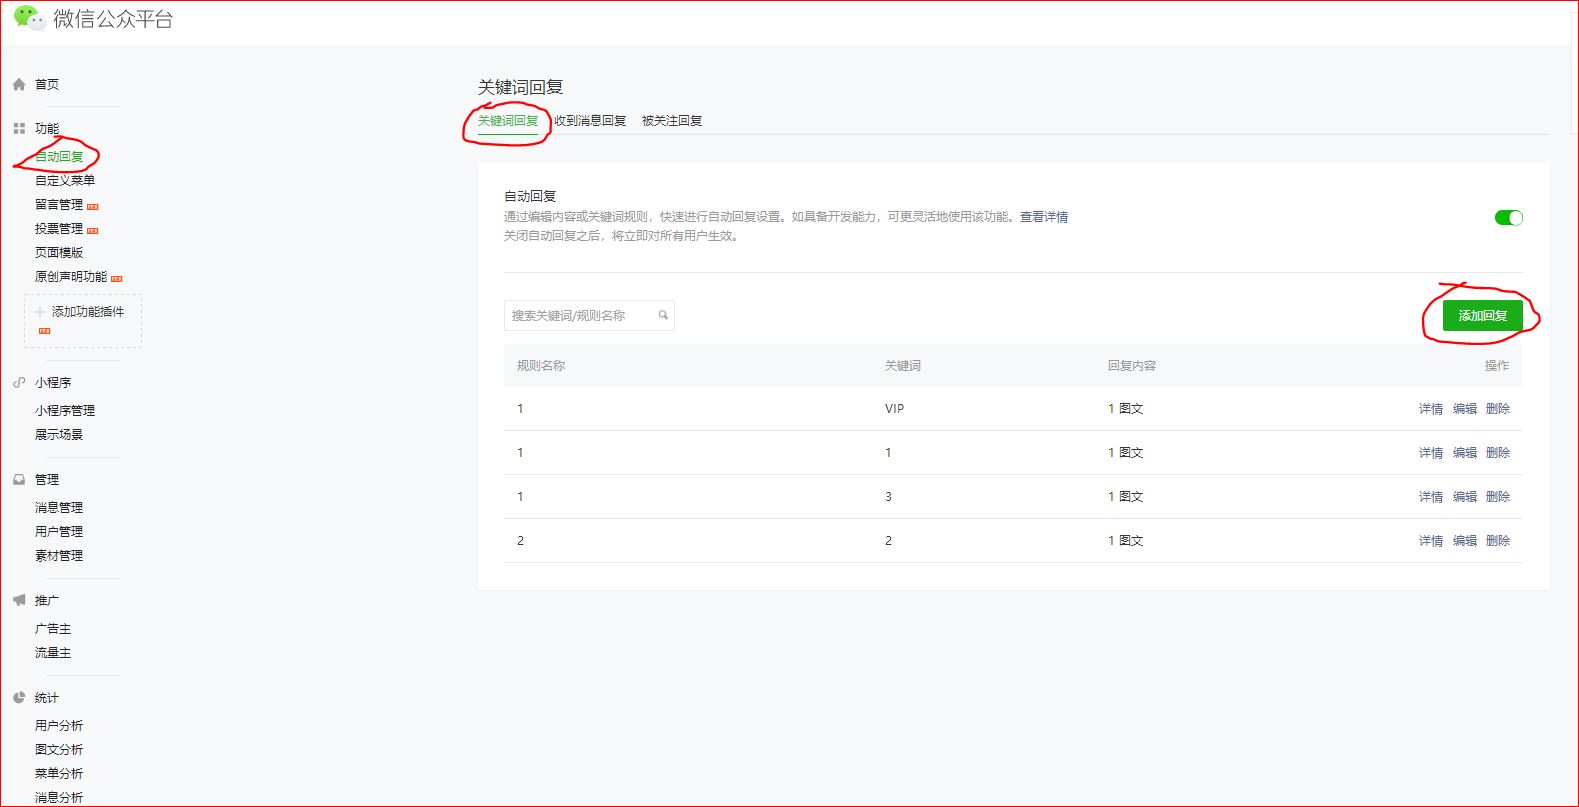1579x807 pixels.
Task: Click the 添加功能插件 box
Action: click(83, 321)
